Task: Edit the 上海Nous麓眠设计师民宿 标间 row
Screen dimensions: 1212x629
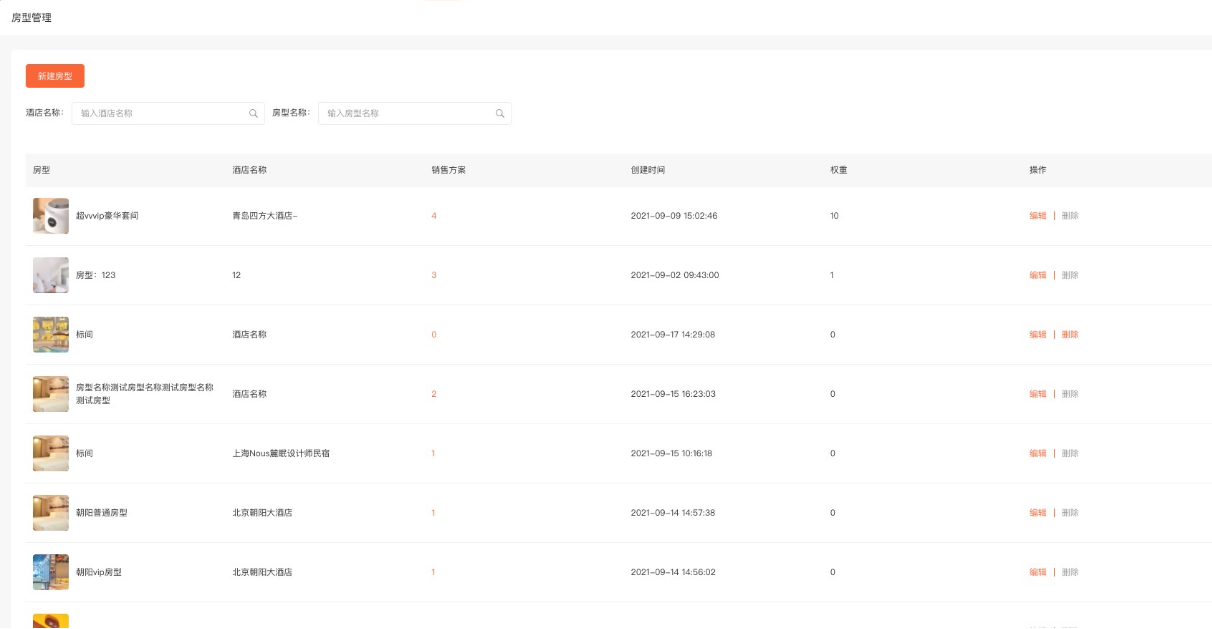Action: pos(1038,453)
